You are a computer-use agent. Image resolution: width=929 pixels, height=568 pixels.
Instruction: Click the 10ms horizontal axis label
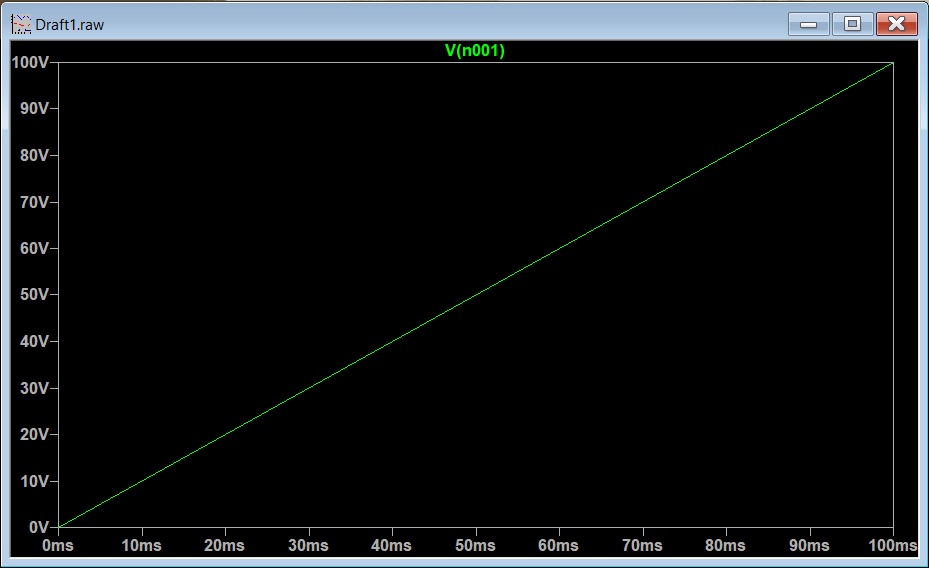point(141,545)
